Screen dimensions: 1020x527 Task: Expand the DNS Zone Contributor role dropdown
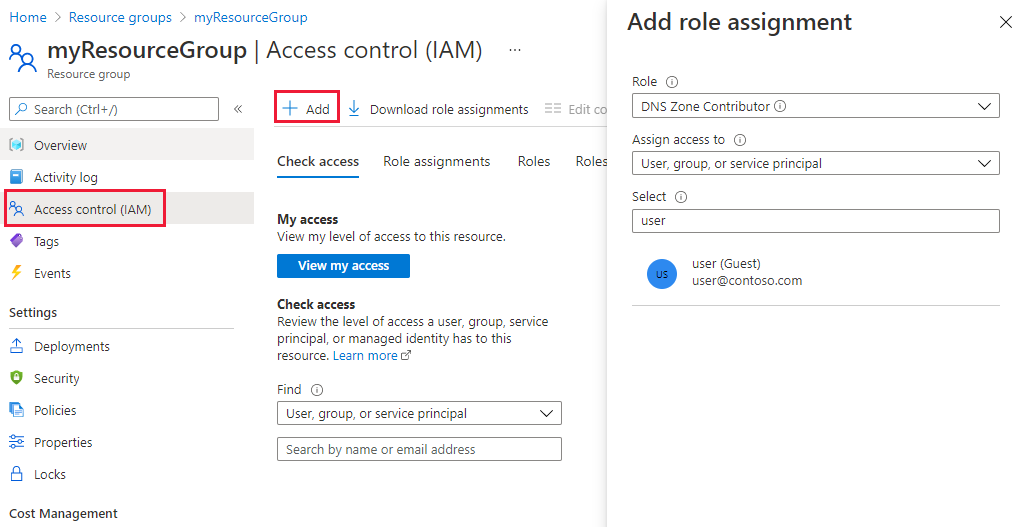tap(984, 106)
